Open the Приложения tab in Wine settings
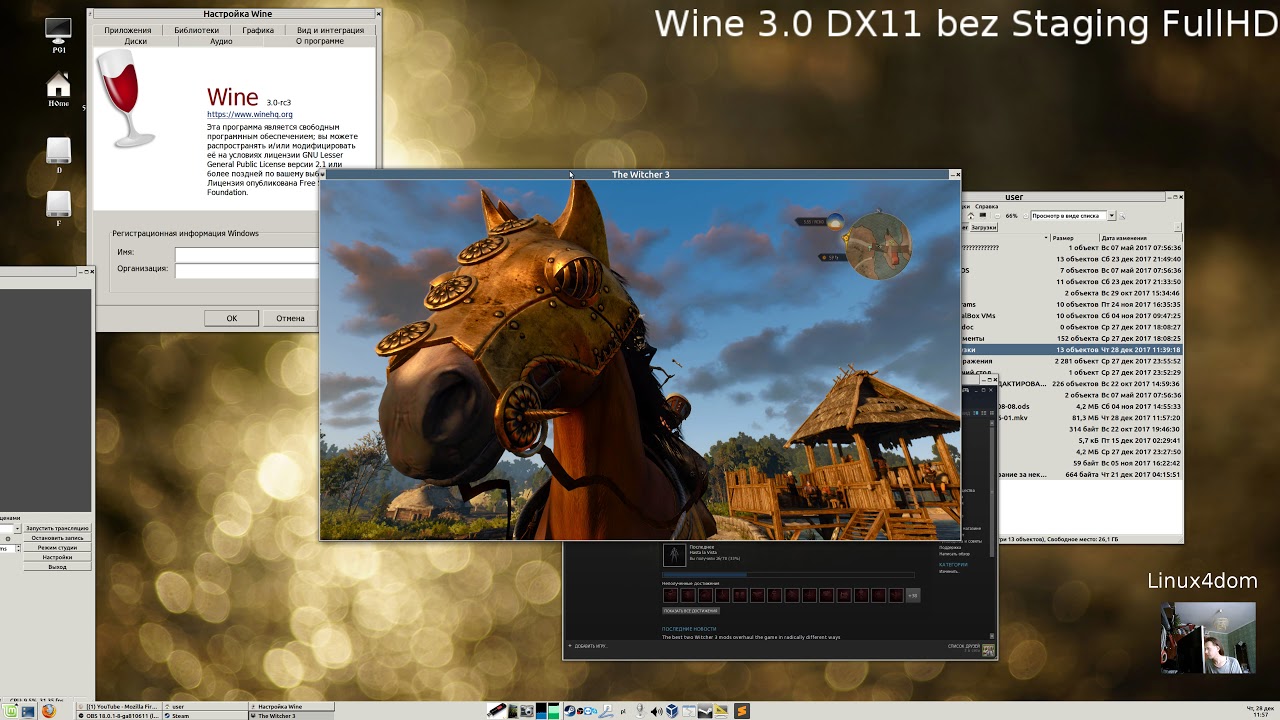Image resolution: width=1280 pixels, height=720 pixels. click(128, 30)
